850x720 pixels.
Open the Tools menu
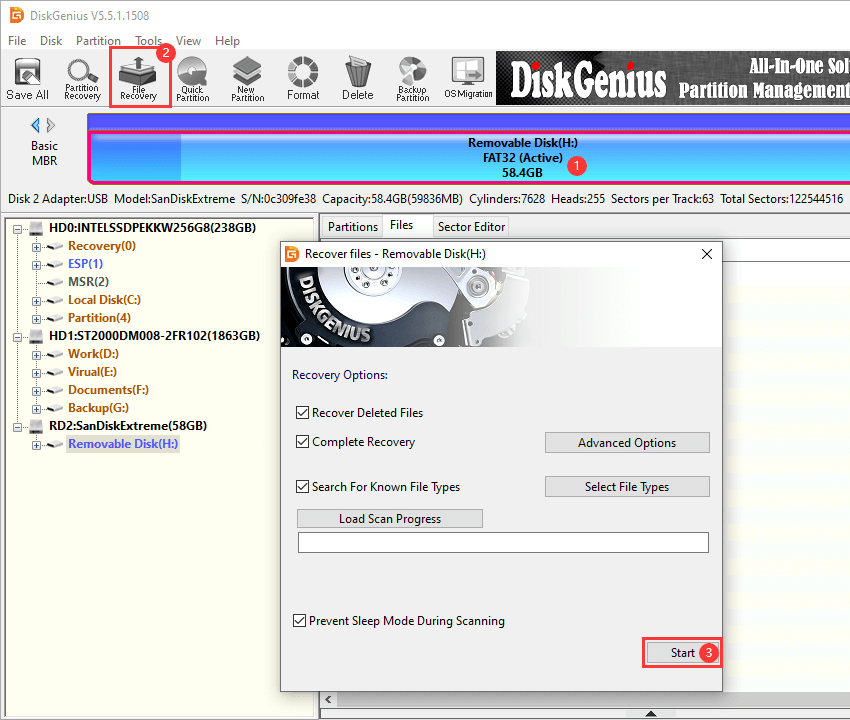coord(149,41)
